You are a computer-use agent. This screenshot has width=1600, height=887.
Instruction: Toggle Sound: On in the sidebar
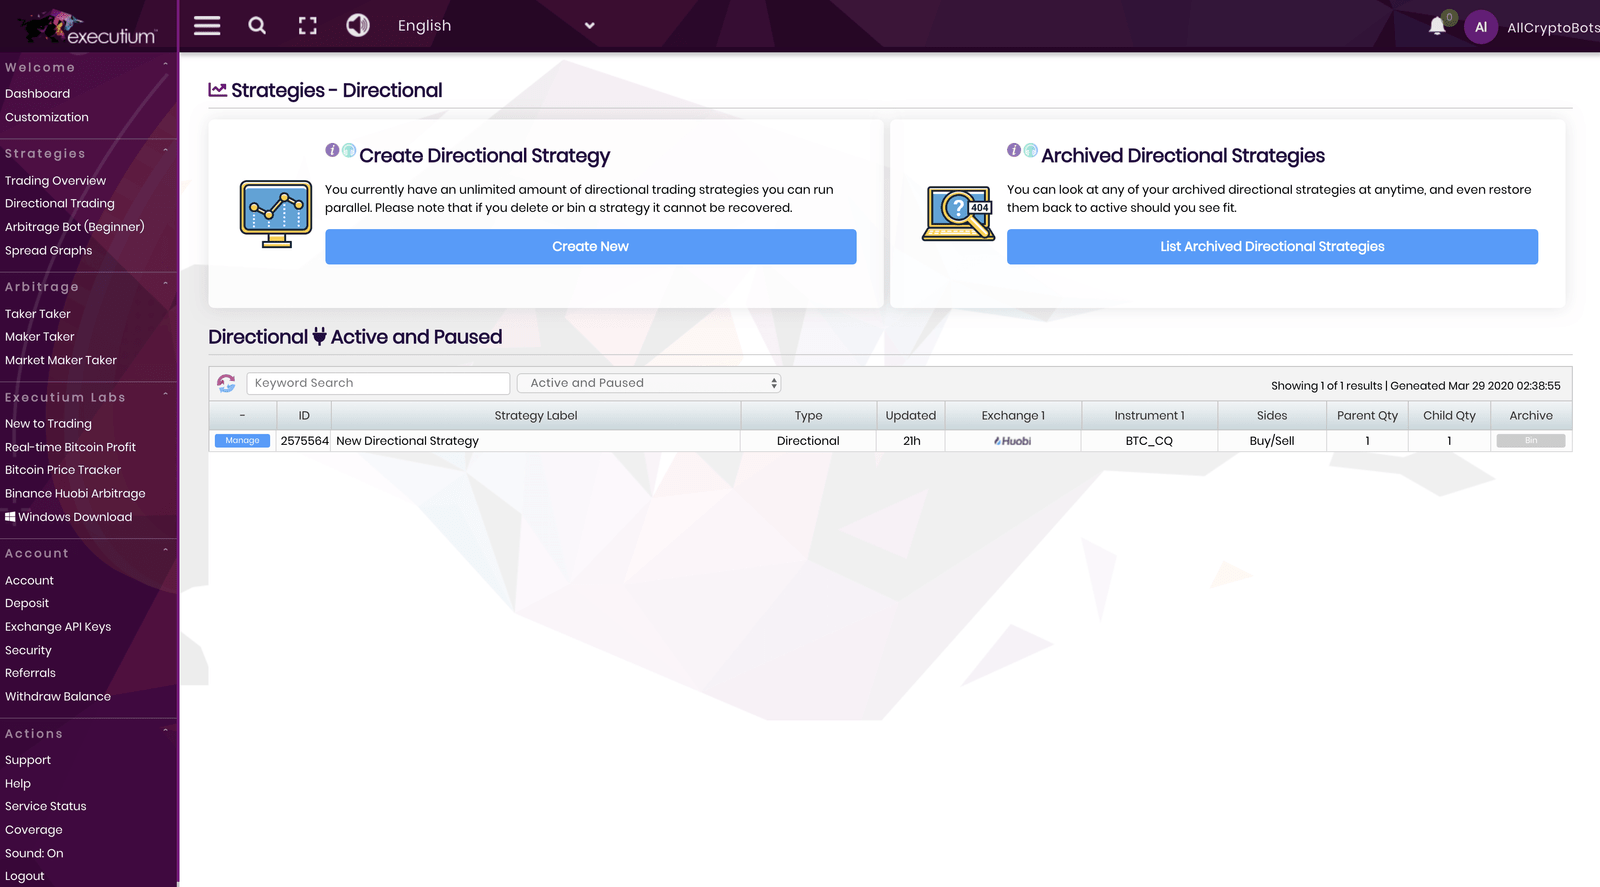point(34,853)
